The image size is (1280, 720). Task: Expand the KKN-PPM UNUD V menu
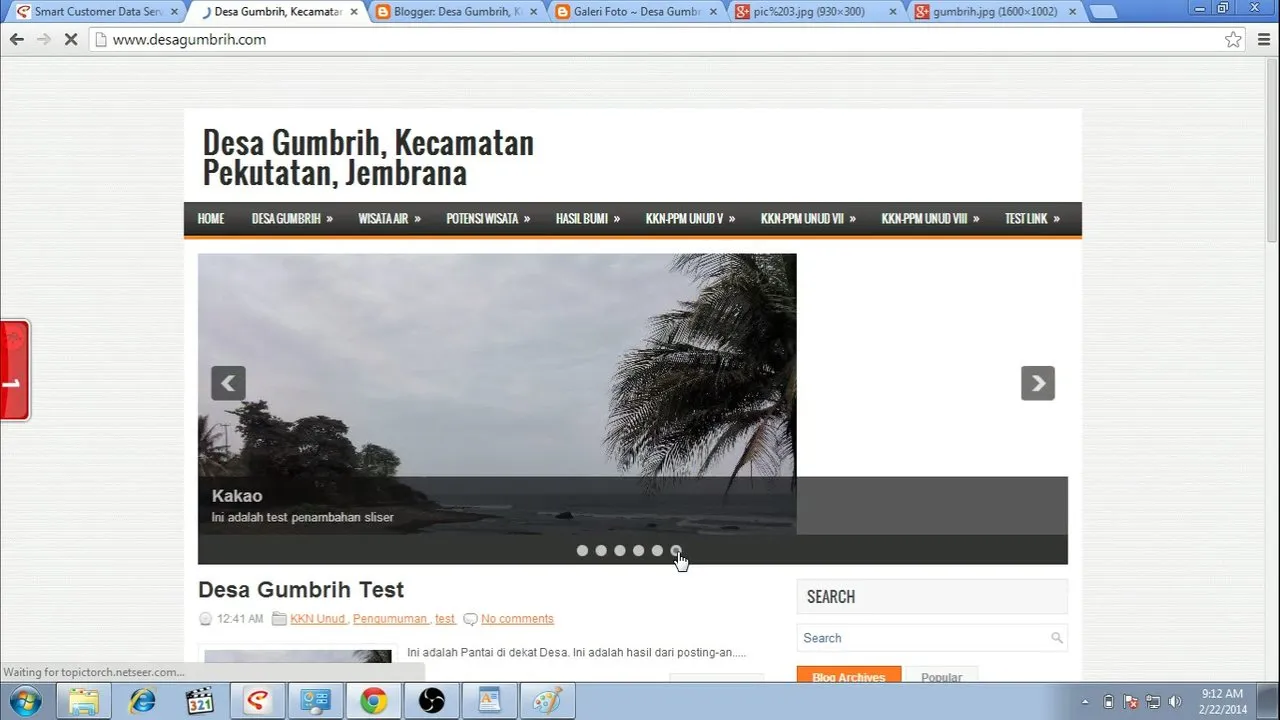point(690,218)
